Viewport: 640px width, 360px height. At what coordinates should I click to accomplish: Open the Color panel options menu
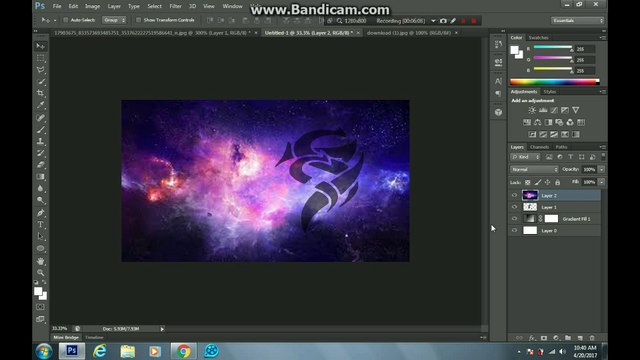[602, 38]
